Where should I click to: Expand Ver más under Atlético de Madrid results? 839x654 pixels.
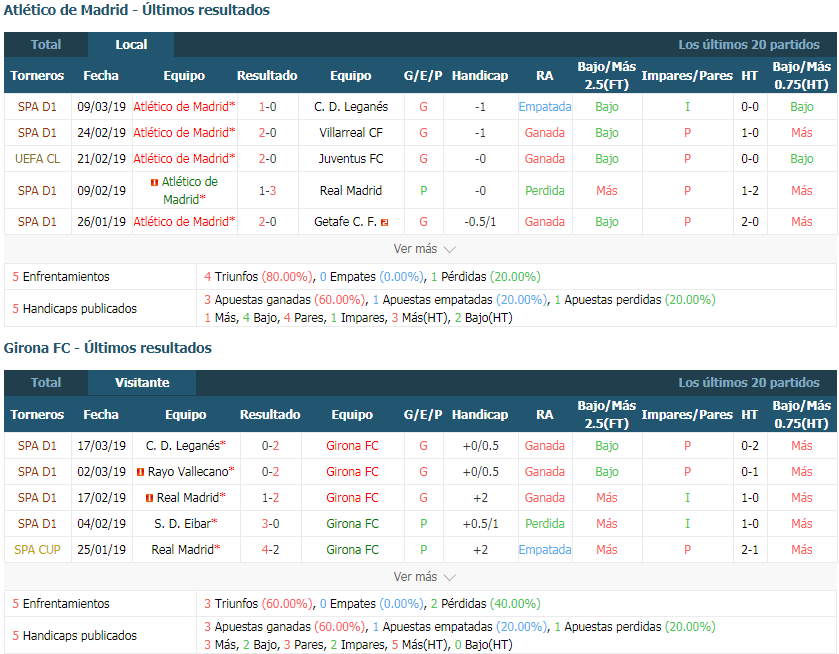tap(424, 249)
